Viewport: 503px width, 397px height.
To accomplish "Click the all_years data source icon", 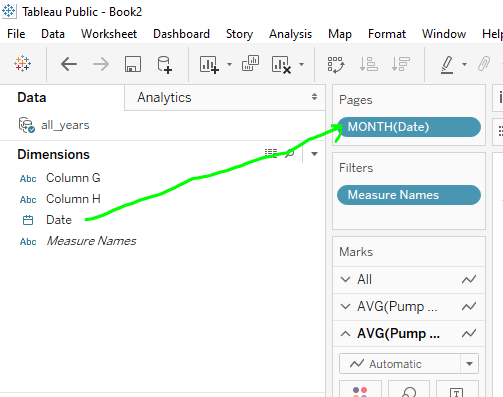I will point(27,125).
